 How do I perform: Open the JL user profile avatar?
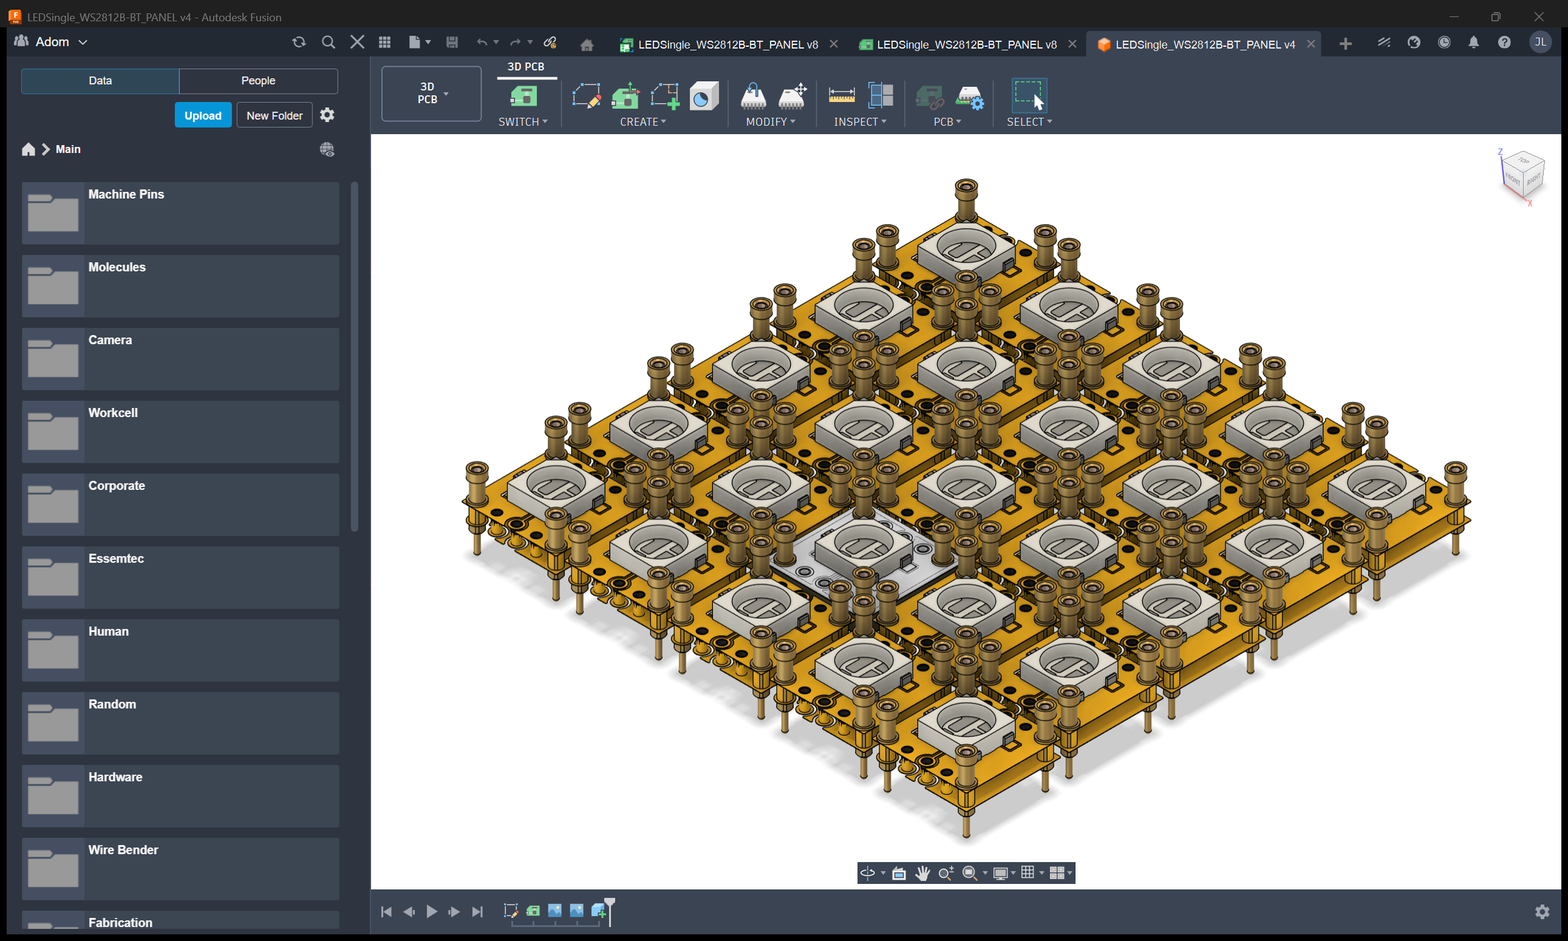1540,42
